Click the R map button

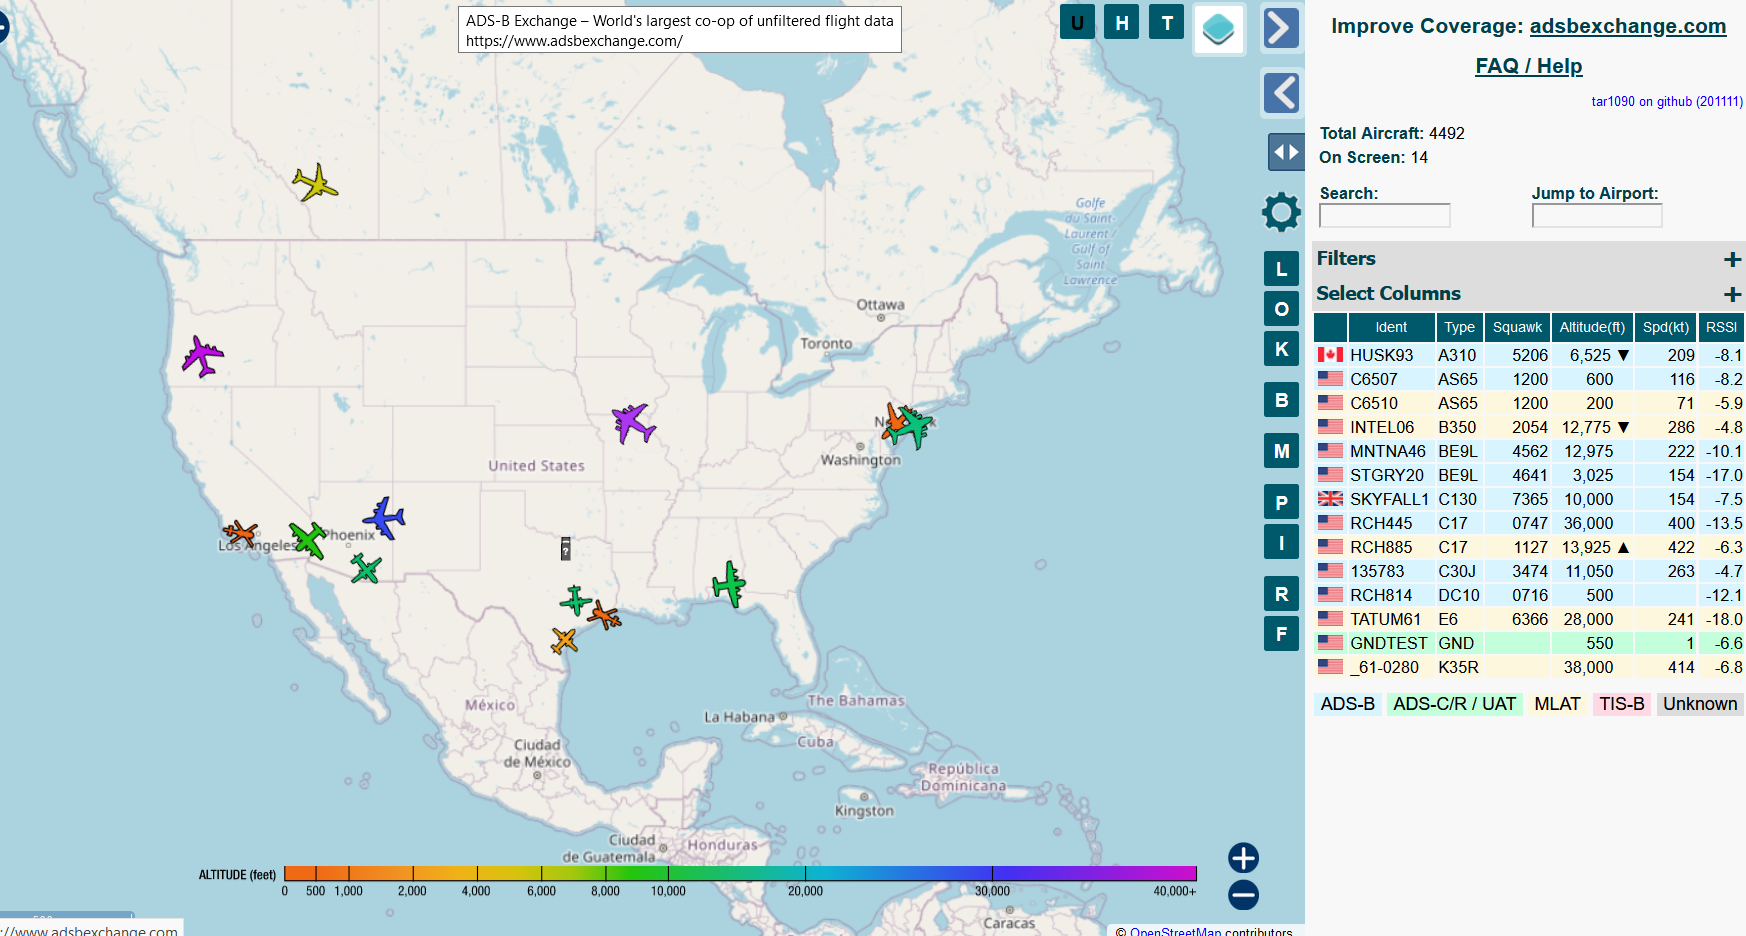pos(1282,594)
